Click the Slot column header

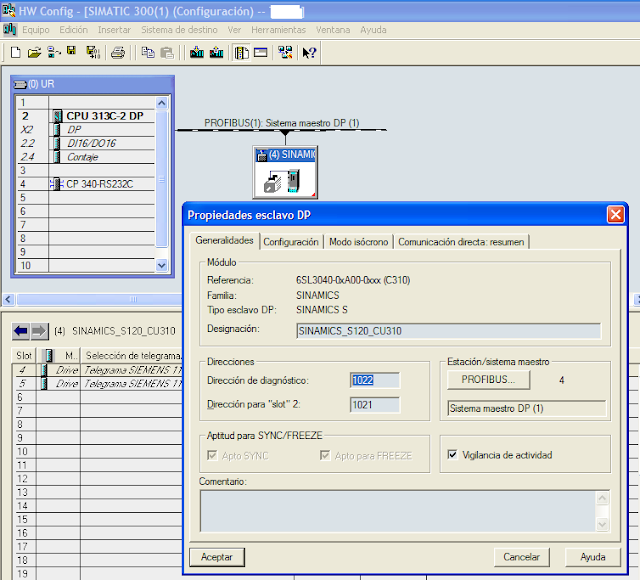[x=24, y=356]
